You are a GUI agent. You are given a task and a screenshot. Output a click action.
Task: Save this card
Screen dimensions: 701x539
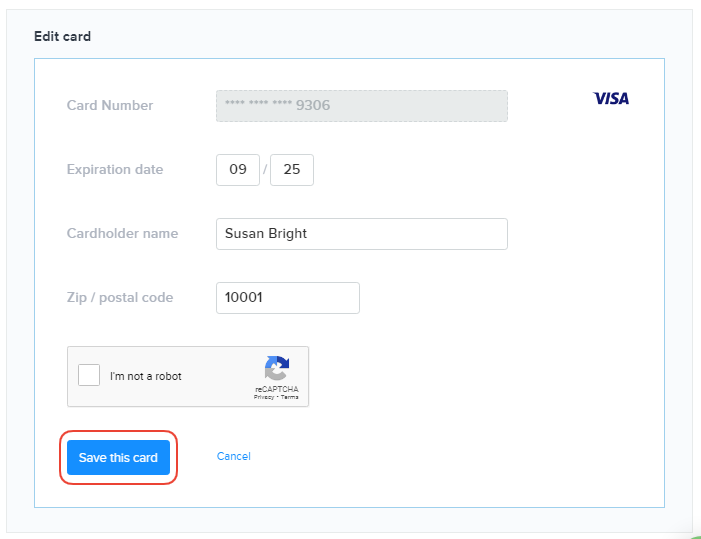point(118,457)
